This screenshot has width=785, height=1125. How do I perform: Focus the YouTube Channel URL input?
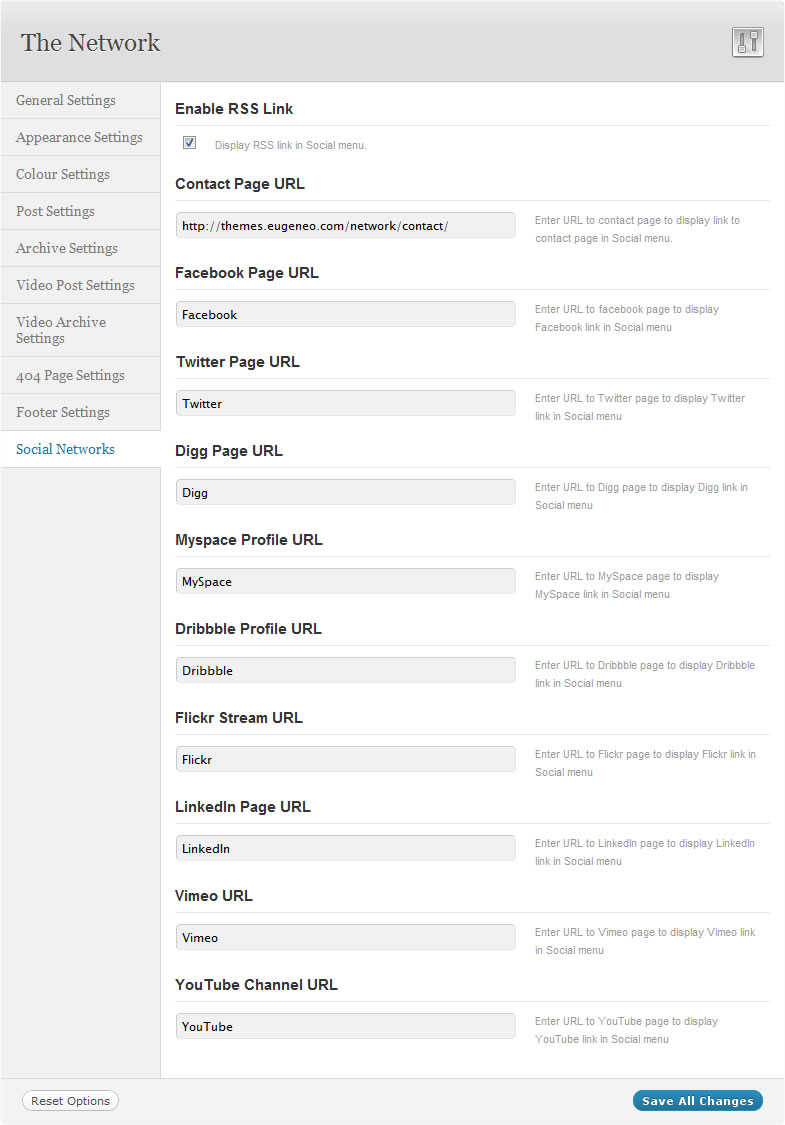point(345,1026)
